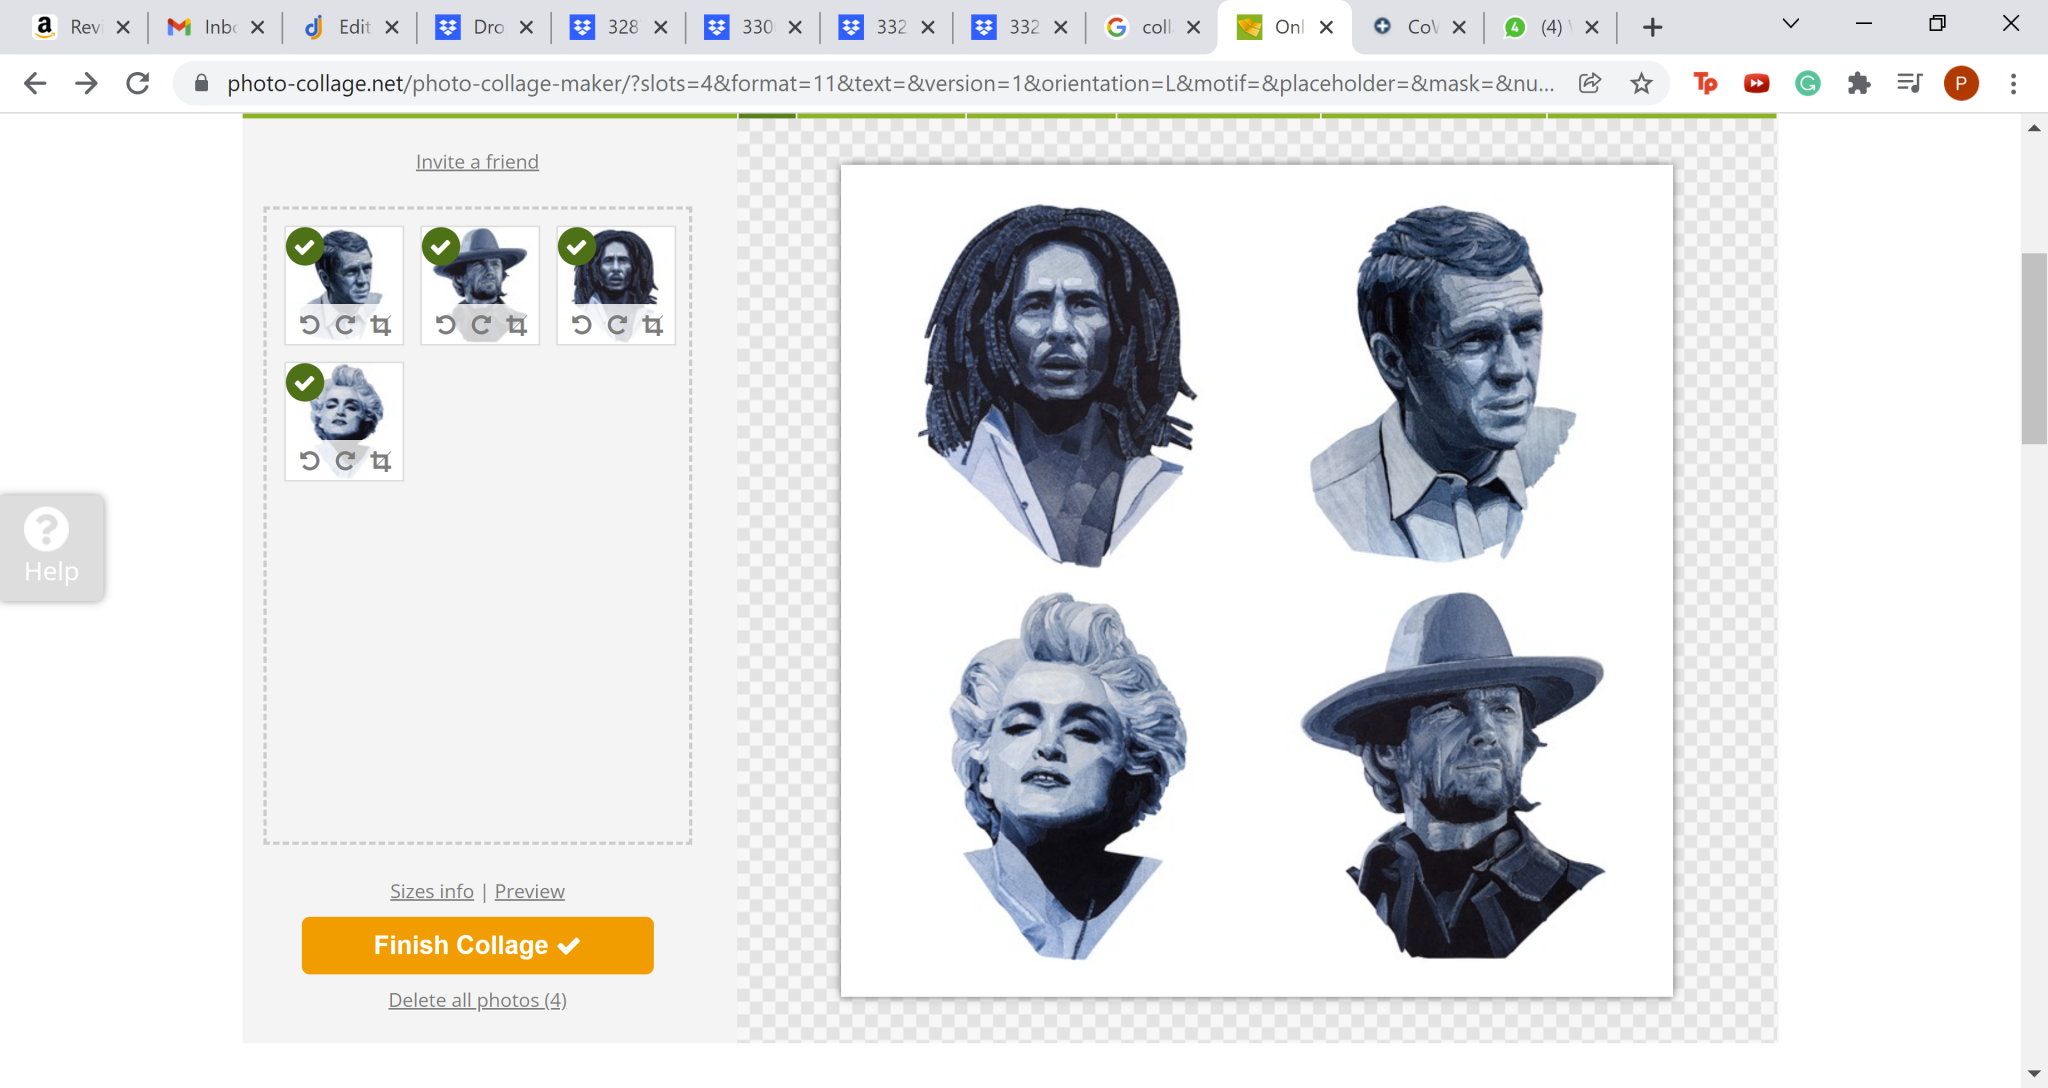2048x1088 pixels.
Task: Bookmark this page with the star
Action: point(1641,83)
